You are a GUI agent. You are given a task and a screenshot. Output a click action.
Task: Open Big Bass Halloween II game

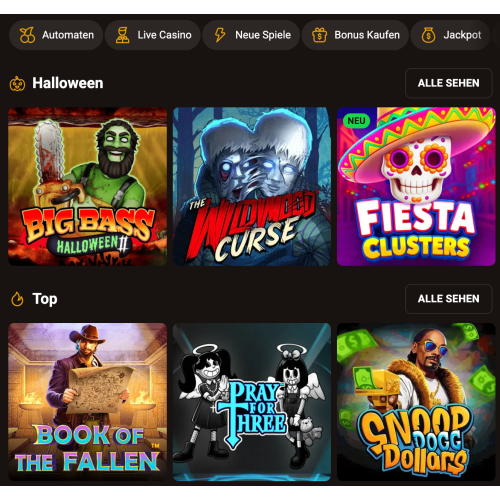tap(87, 187)
